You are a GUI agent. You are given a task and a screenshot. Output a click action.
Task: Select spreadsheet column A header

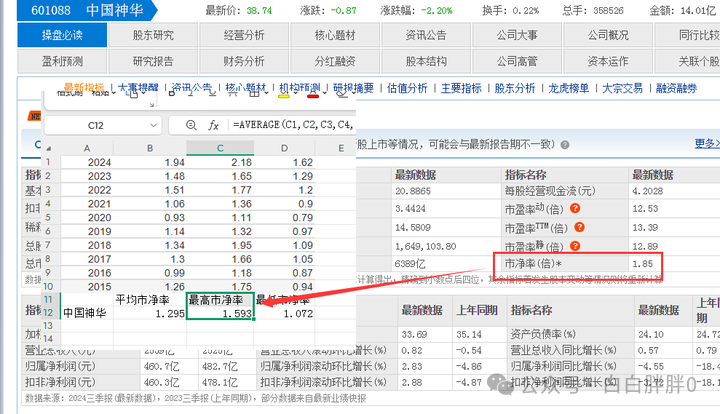[87, 148]
